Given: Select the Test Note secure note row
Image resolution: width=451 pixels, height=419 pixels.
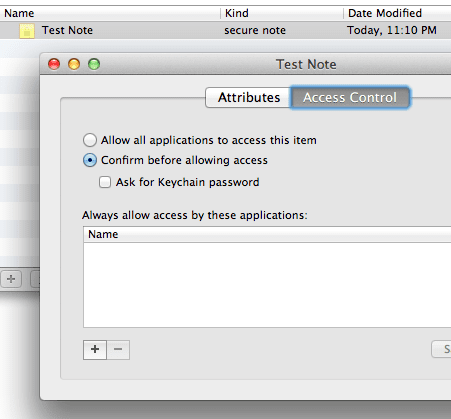Looking at the screenshot, I should tap(225, 30).
